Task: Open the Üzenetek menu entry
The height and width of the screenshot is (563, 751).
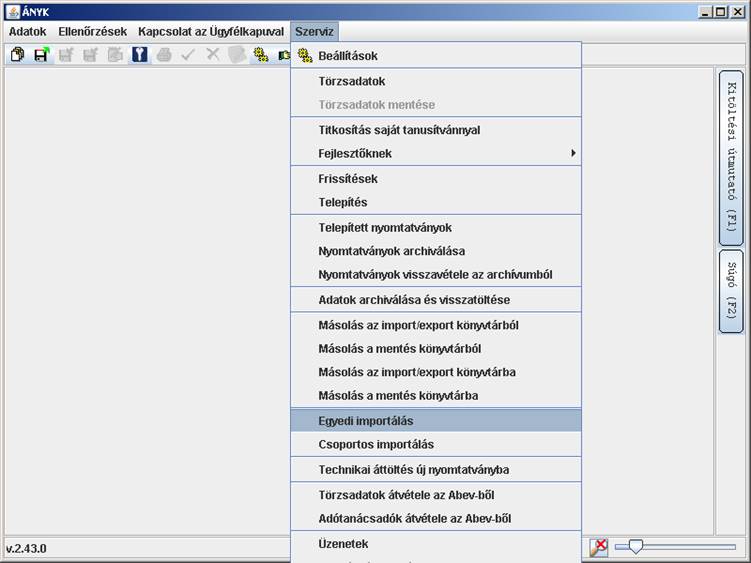Action: [436, 544]
